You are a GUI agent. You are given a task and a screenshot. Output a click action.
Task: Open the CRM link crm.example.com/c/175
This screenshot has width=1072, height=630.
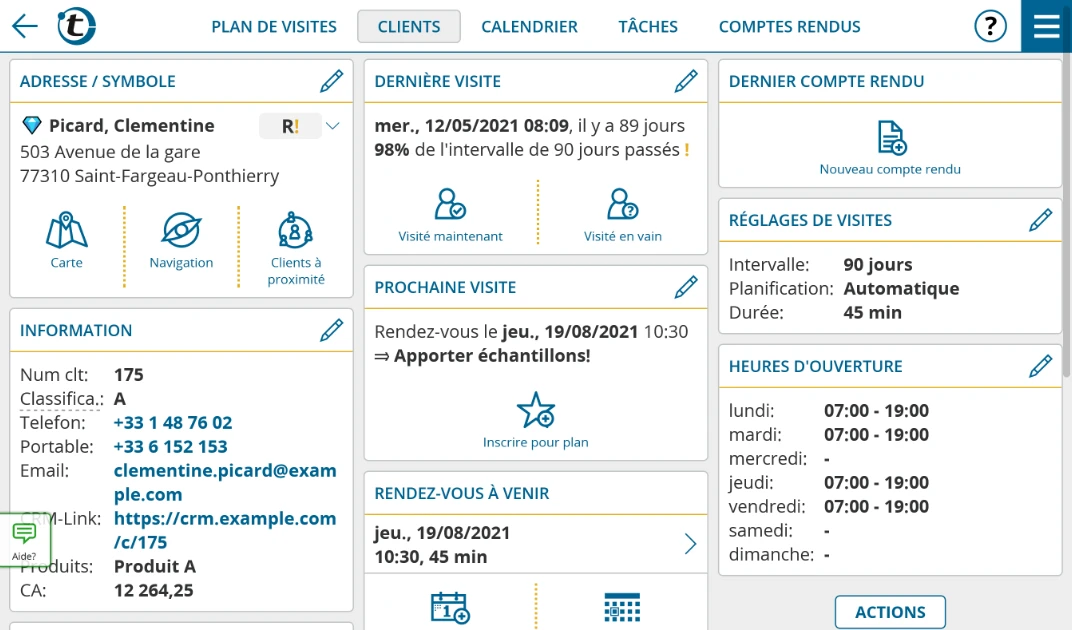click(225, 530)
